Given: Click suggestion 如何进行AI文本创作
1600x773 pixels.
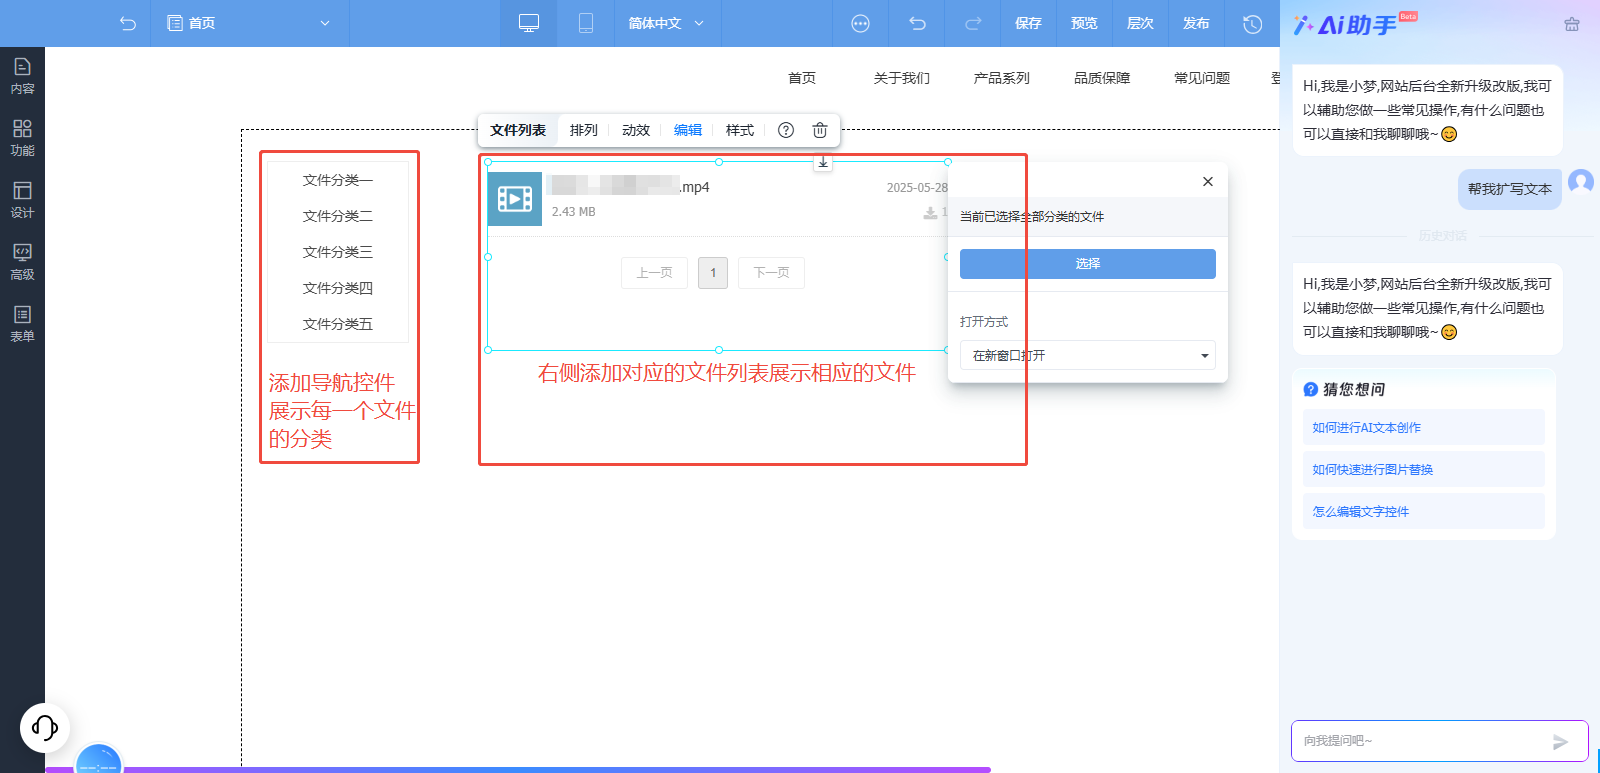Looking at the screenshot, I should coord(1423,427).
